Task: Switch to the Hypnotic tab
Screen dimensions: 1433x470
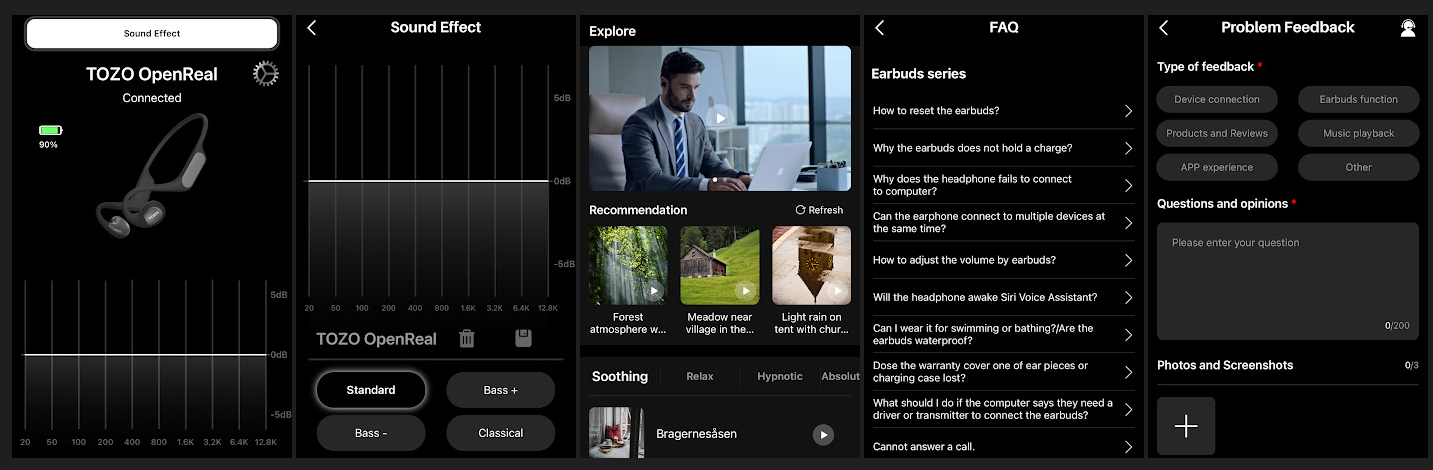Action: coord(780,376)
